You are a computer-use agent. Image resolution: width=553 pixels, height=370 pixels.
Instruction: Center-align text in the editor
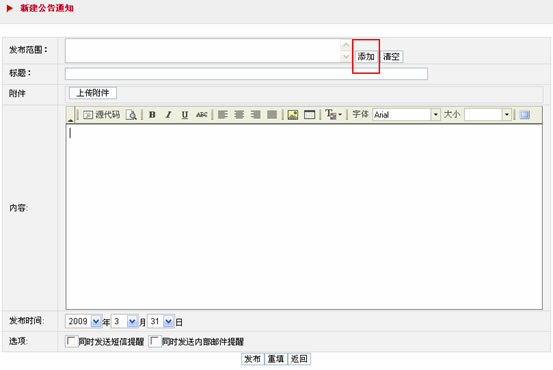(x=239, y=115)
